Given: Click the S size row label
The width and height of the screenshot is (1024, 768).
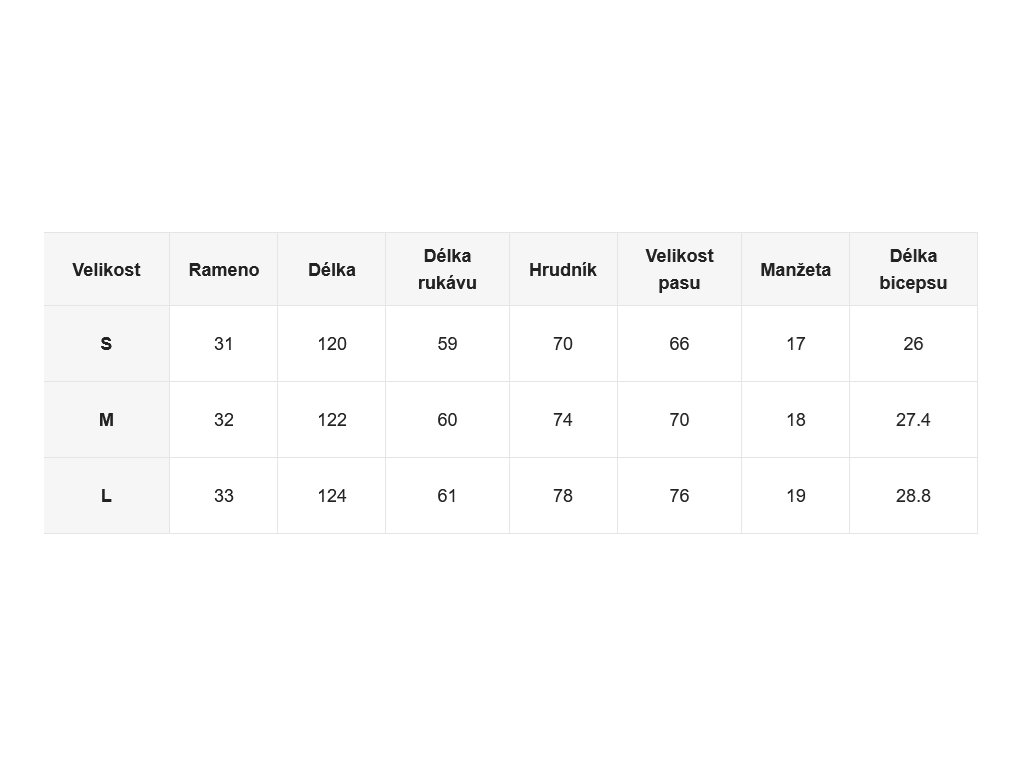Looking at the screenshot, I should pos(106,344).
